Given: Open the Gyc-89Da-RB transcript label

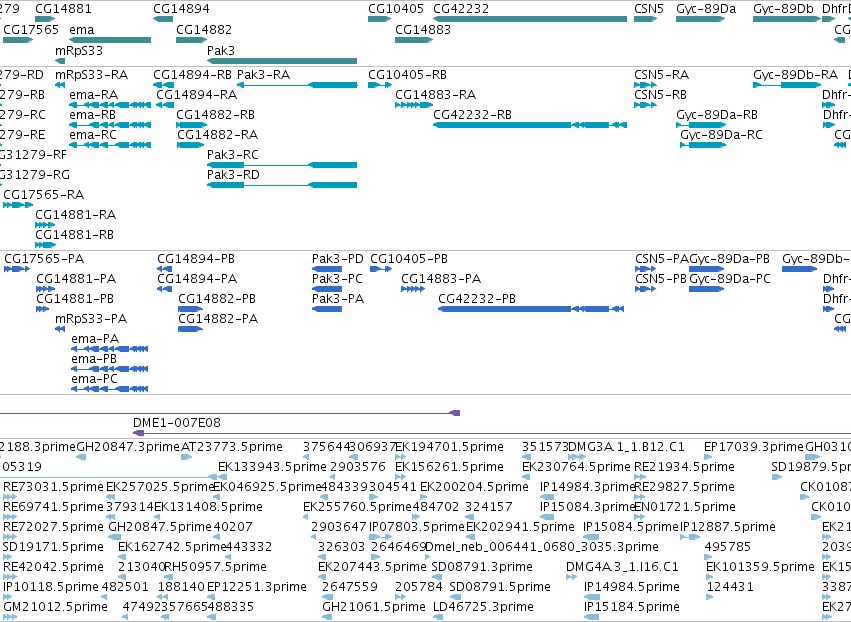Looking at the screenshot, I should tap(717, 115).
